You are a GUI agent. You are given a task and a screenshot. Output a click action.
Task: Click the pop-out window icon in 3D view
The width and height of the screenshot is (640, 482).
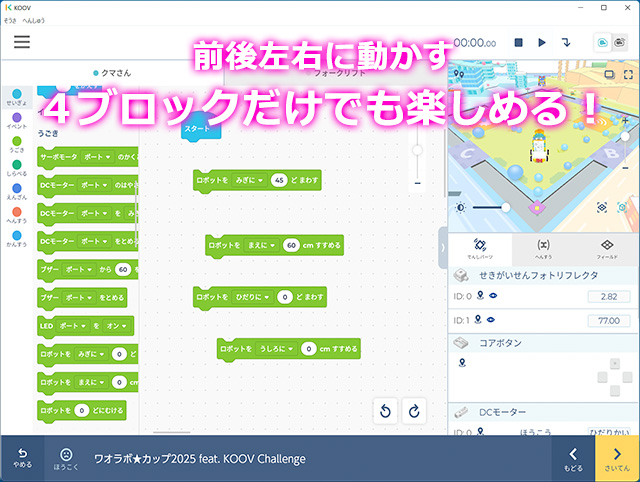point(609,74)
